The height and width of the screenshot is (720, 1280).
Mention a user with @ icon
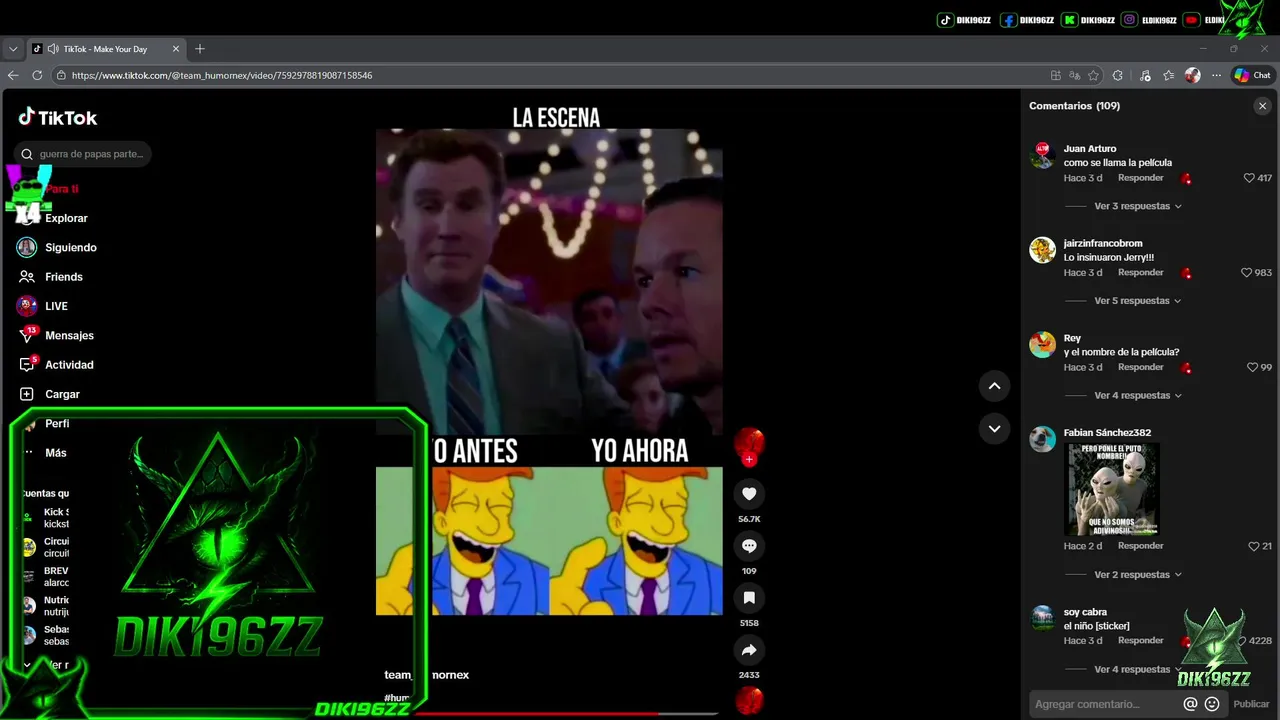click(1190, 704)
